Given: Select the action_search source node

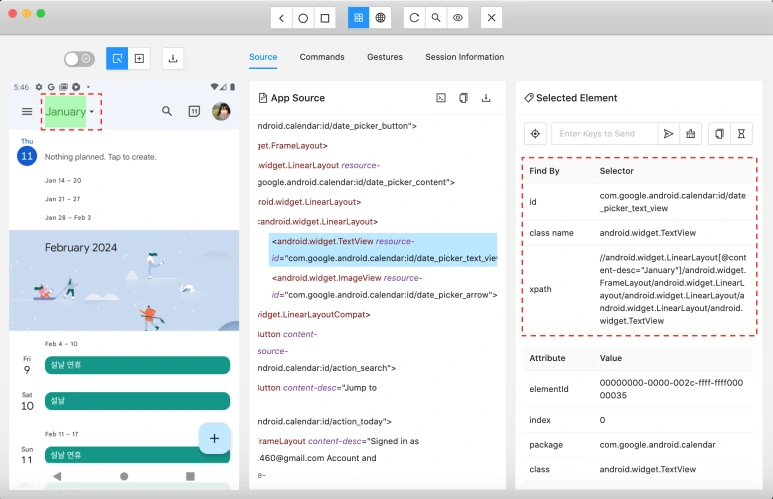Looking at the screenshot, I should pos(326,351).
